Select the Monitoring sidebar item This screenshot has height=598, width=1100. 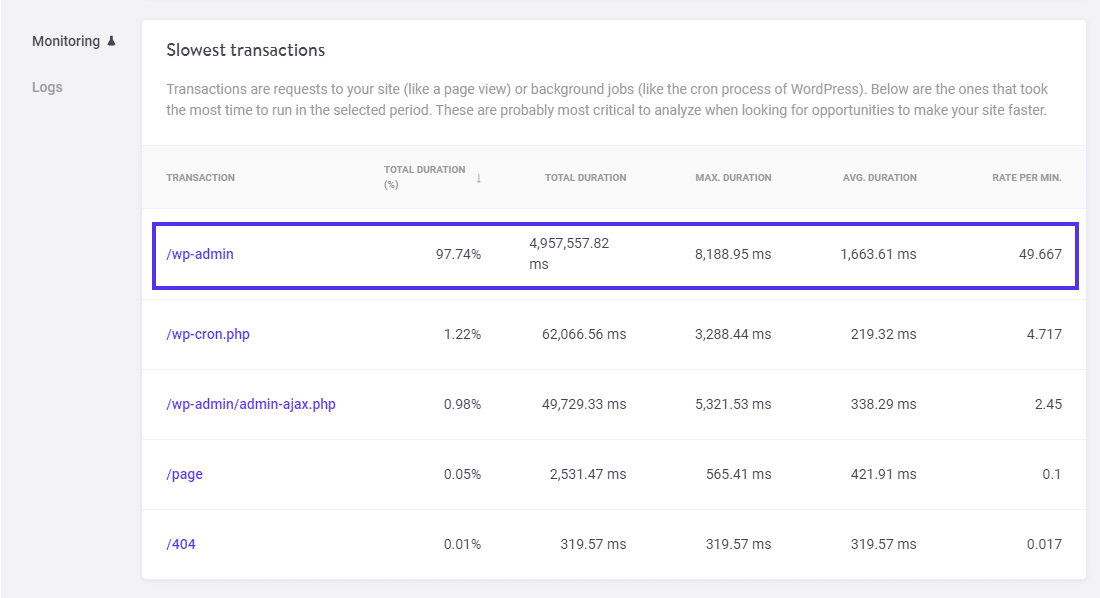point(66,41)
